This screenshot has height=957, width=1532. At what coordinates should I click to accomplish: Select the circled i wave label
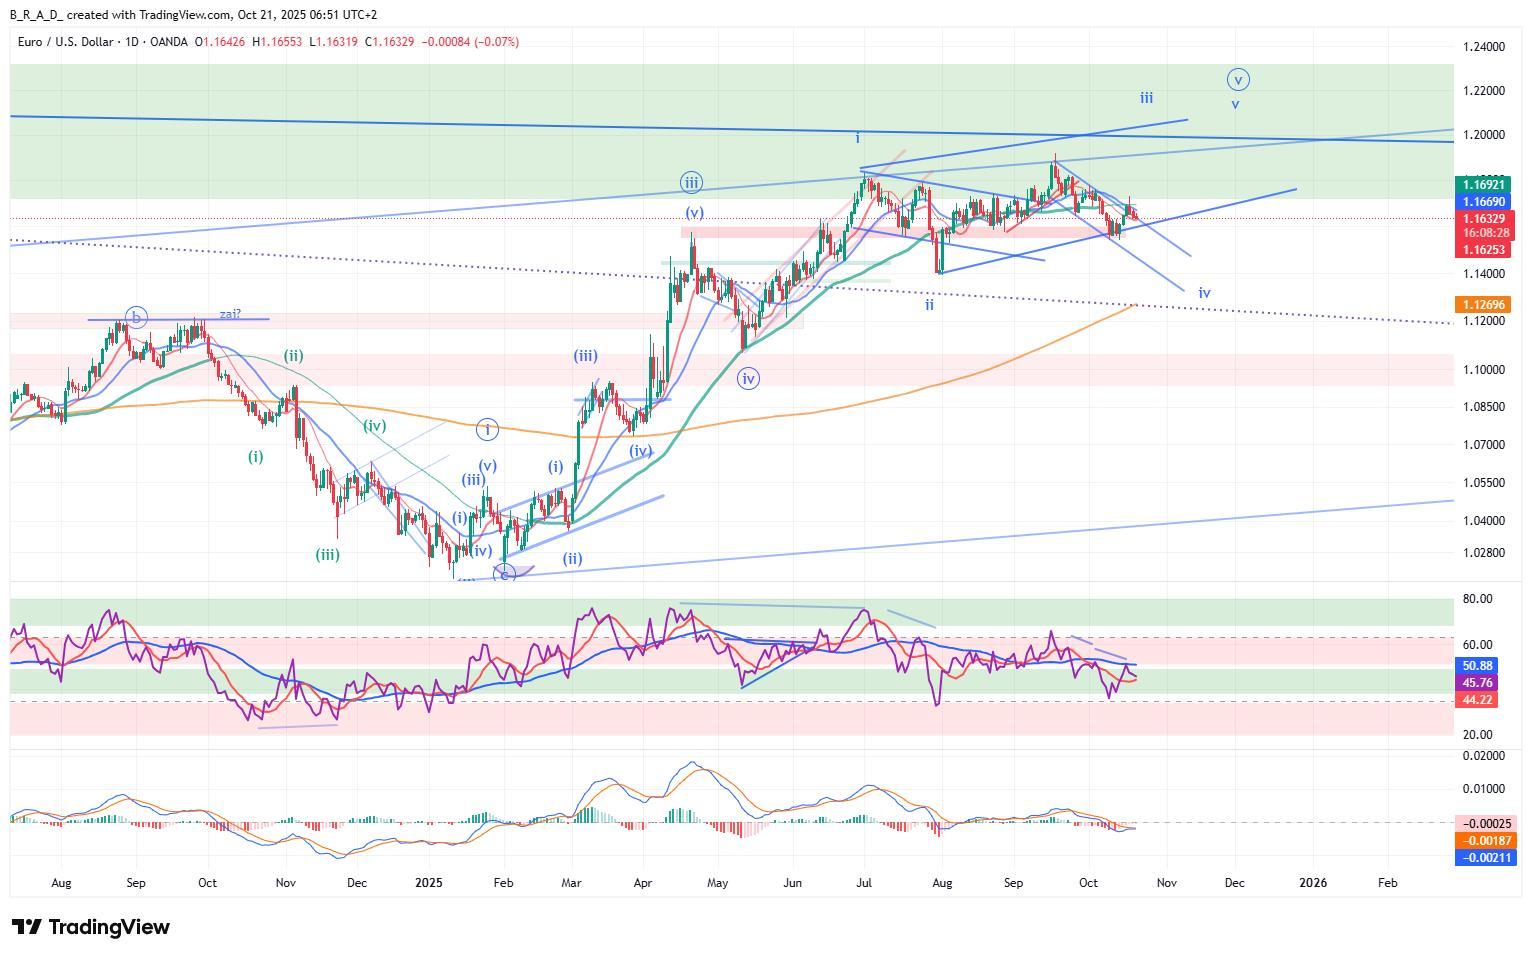[x=487, y=430]
